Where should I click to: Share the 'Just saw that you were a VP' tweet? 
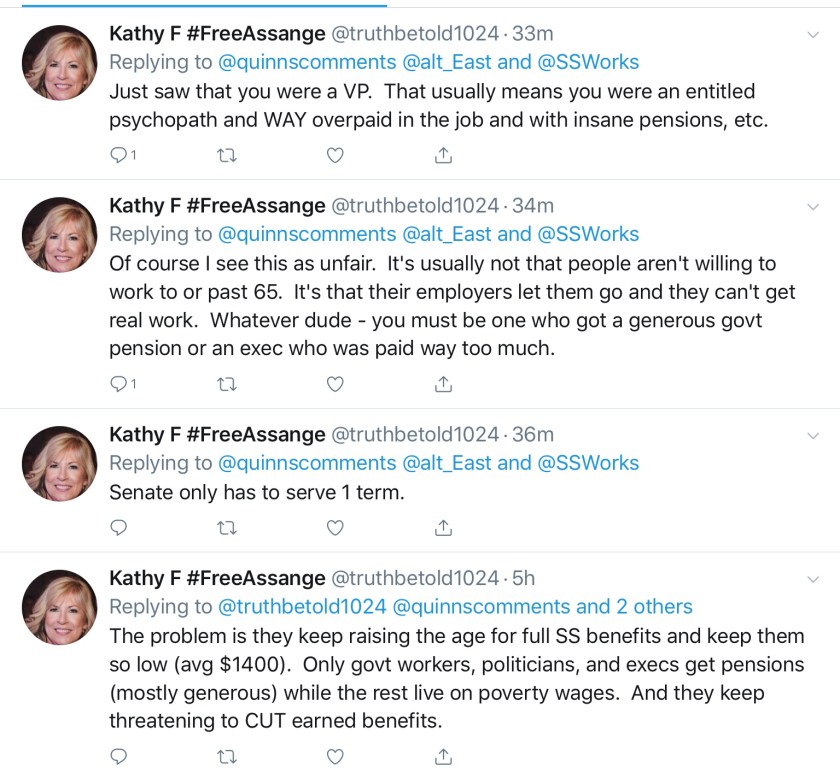(444, 155)
